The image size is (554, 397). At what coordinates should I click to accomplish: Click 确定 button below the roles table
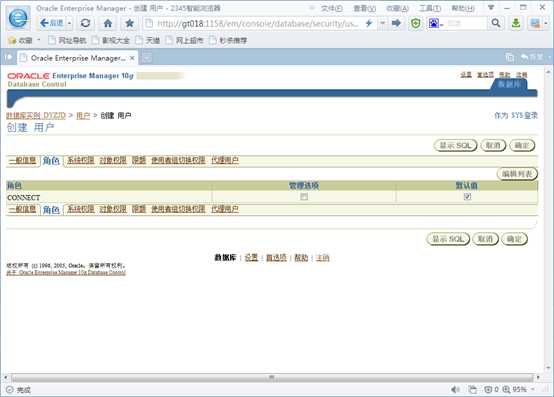pos(514,239)
